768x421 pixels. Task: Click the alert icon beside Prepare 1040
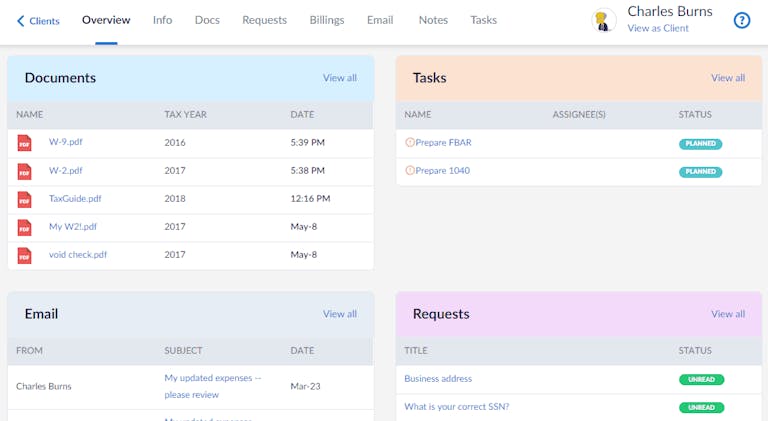pyautogui.click(x=409, y=171)
